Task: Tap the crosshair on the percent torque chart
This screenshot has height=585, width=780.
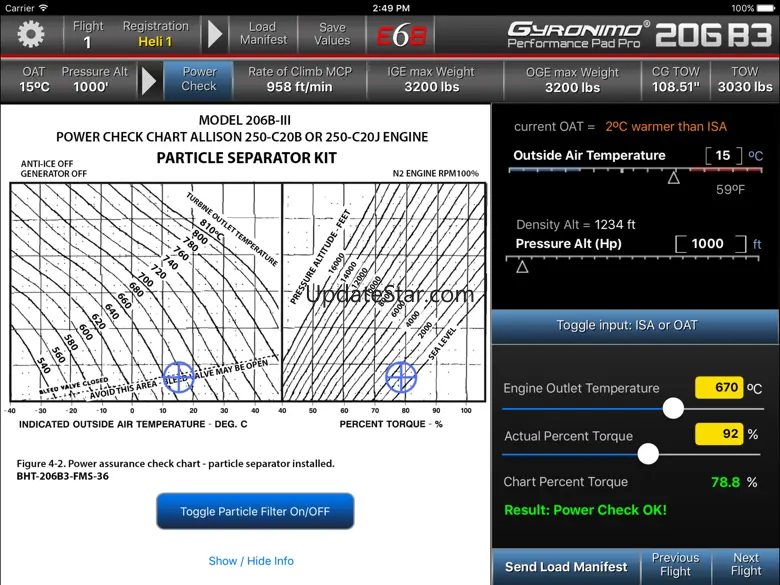Action: (x=401, y=377)
